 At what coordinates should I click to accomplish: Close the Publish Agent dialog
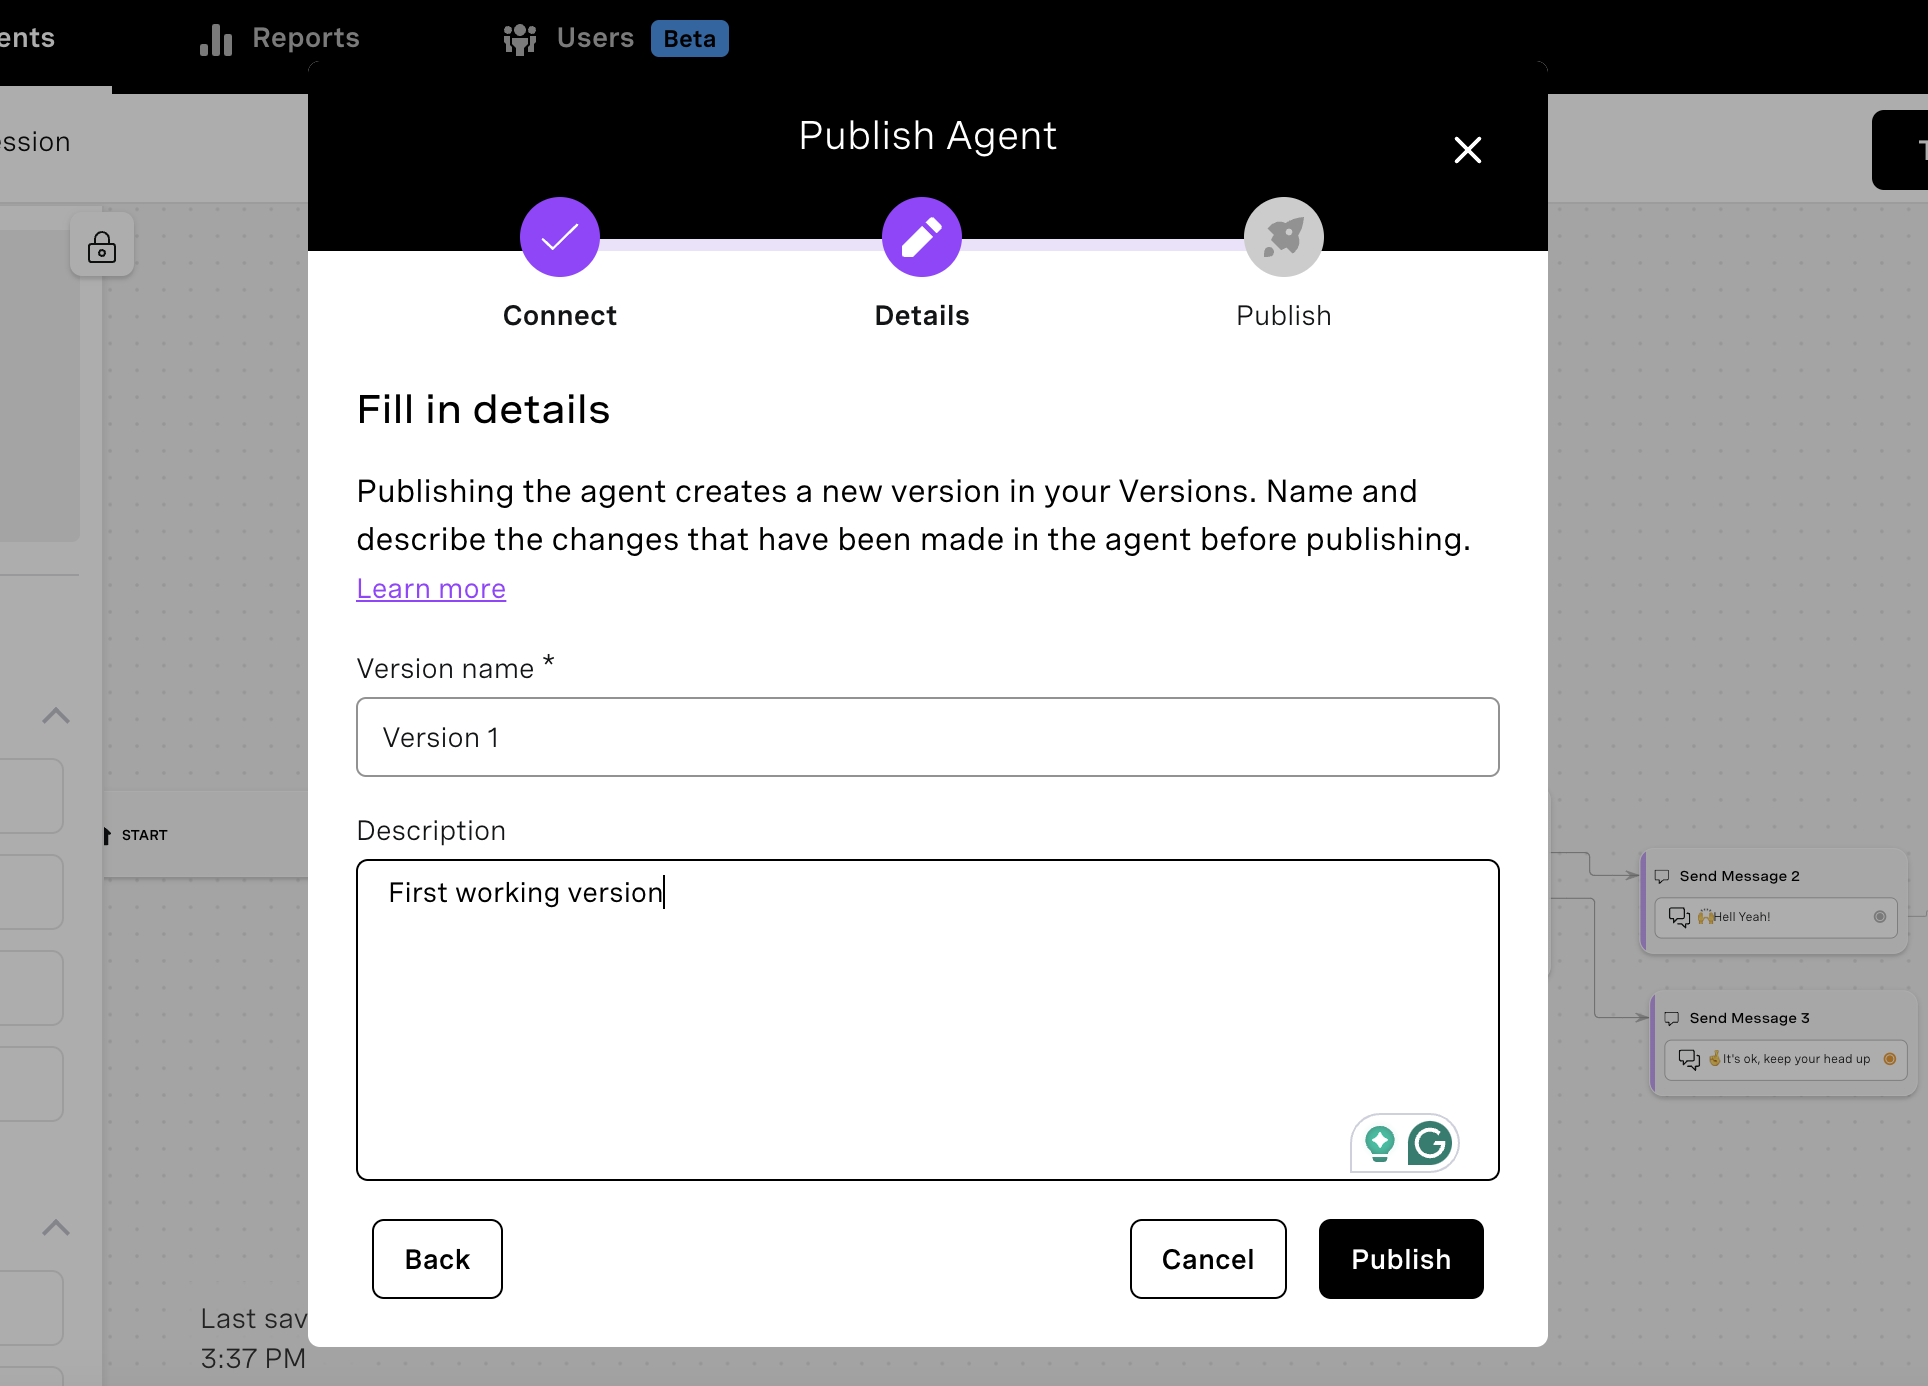[x=1467, y=150]
